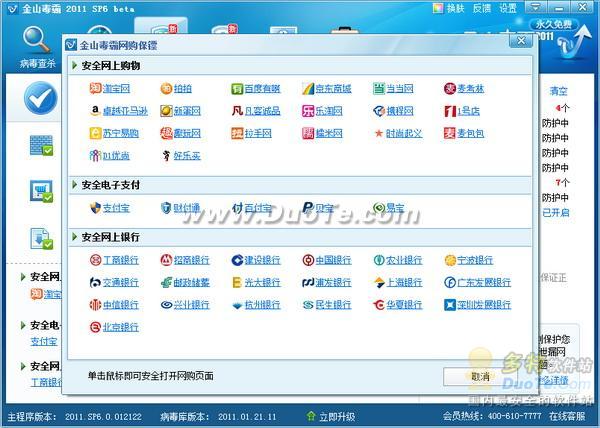Click the 京东商城 shop icon
Screen dimensions: 600x428
click(x=308, y=89)
